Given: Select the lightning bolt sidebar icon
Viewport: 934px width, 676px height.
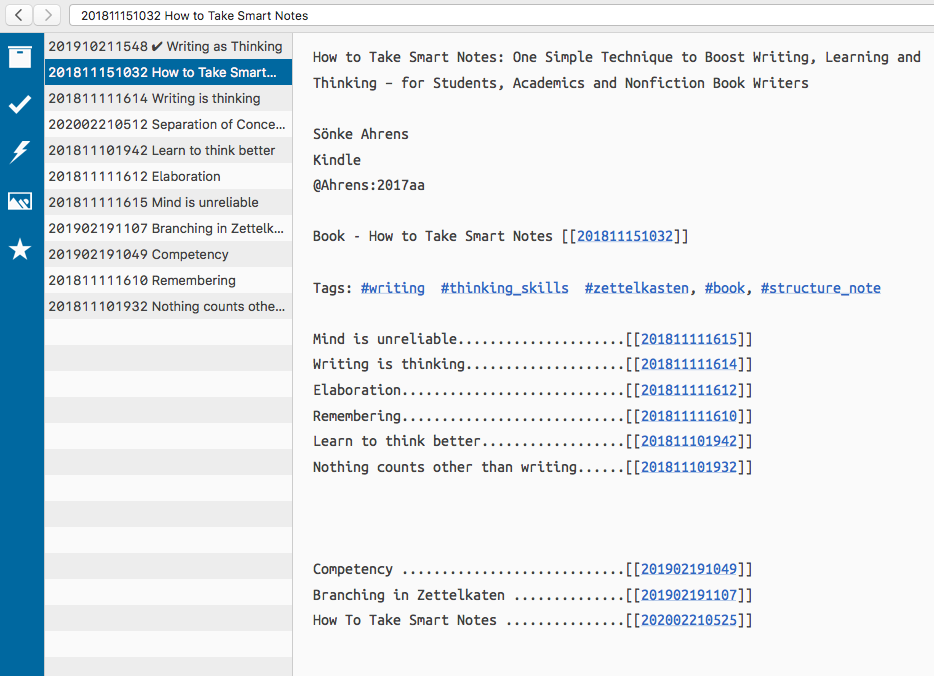Looking at the screenshot, I should [x=20, y=152].
